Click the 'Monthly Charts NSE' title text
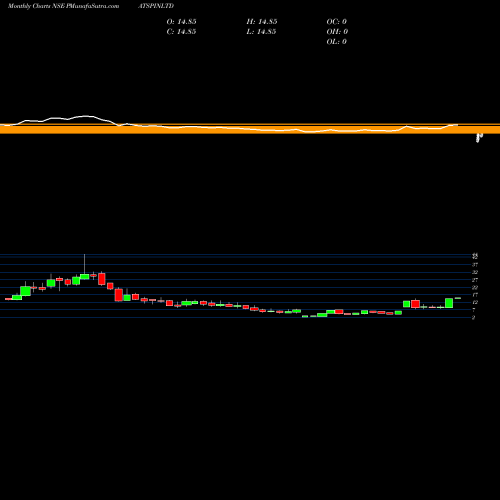500x500 pixels. 36,6
